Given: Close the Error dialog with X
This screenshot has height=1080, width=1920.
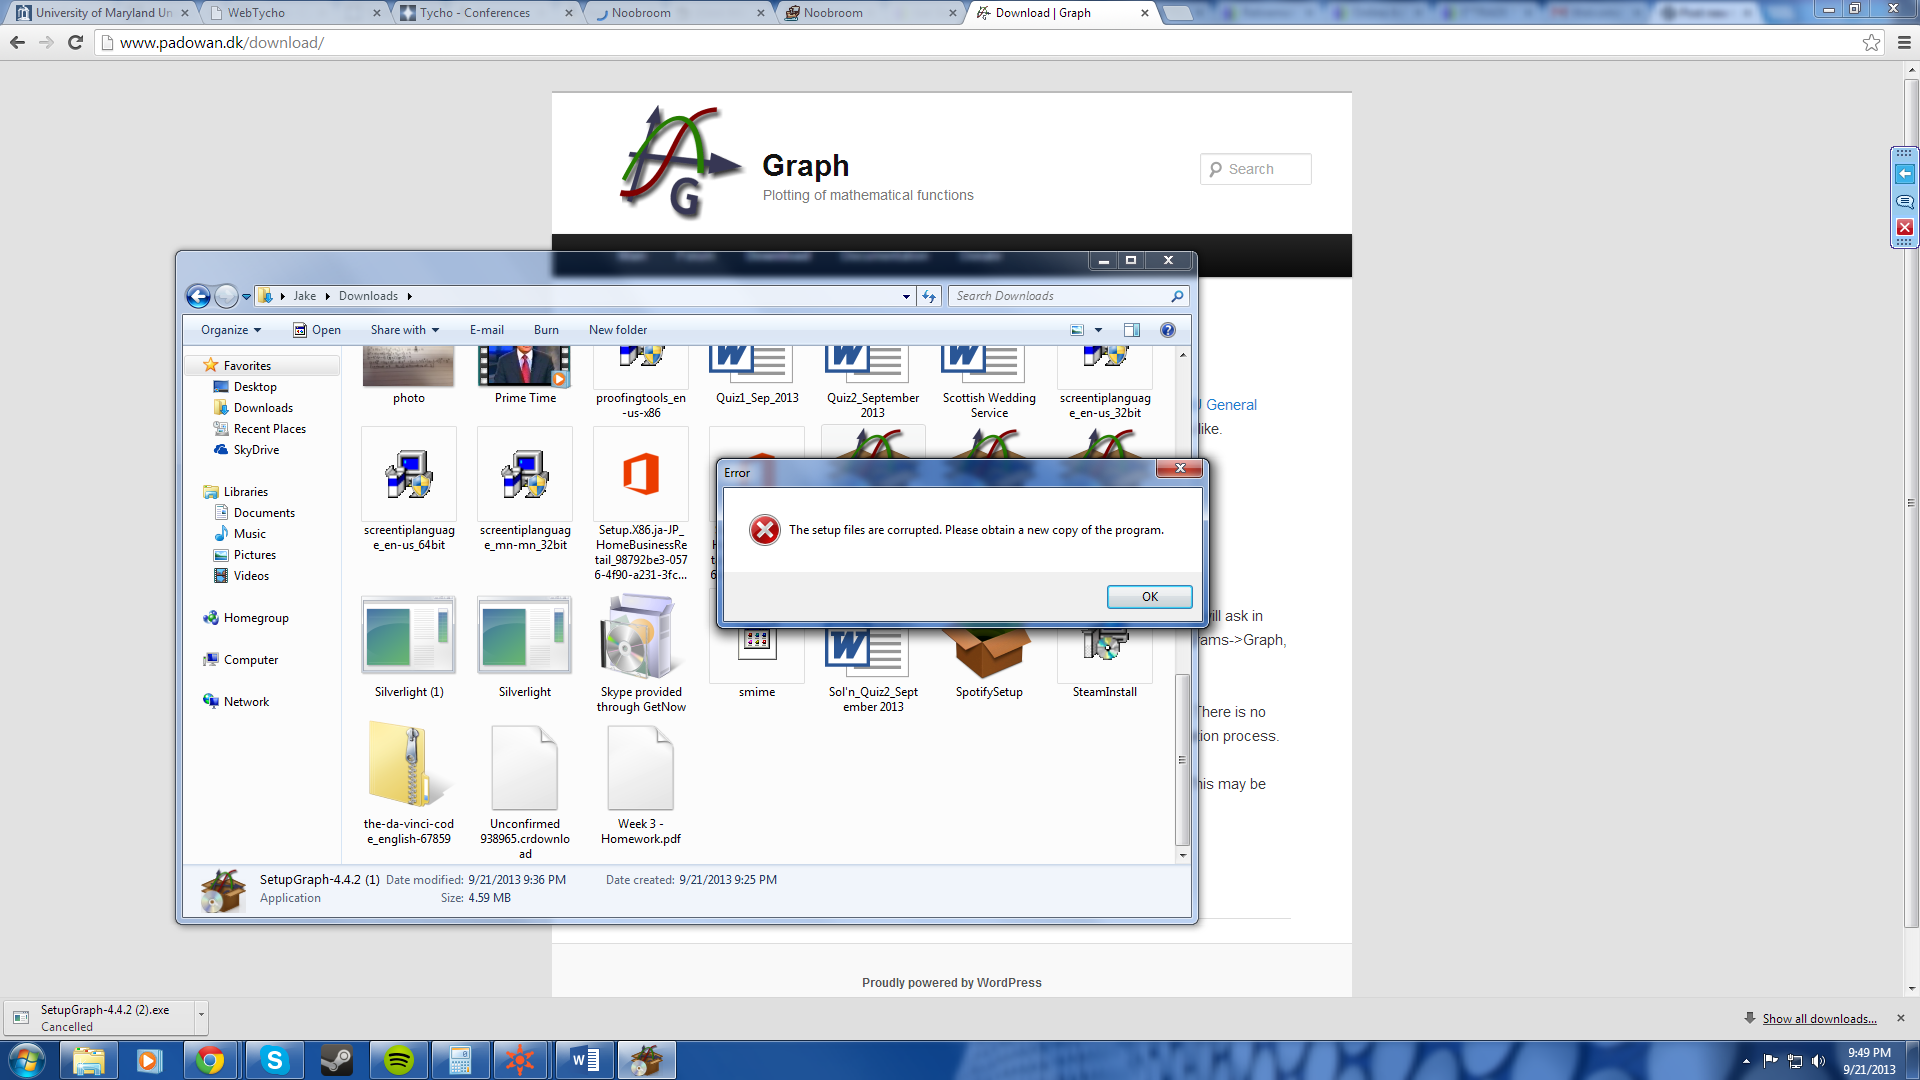Looking at the screenshot, I should (1180, 468).
